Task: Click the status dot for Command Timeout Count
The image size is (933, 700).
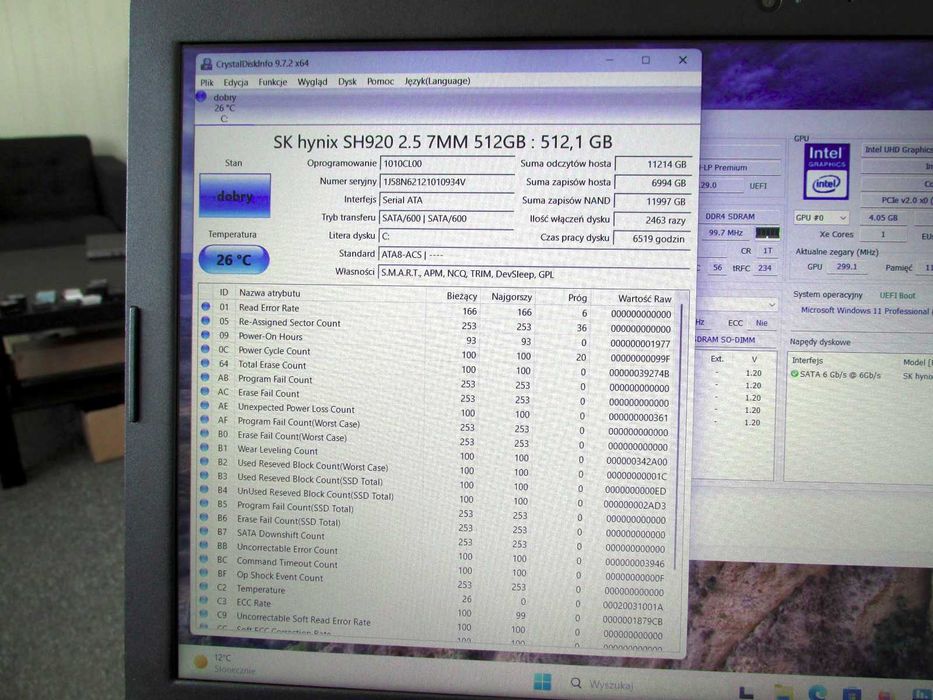Action: (x=204, y=560)
